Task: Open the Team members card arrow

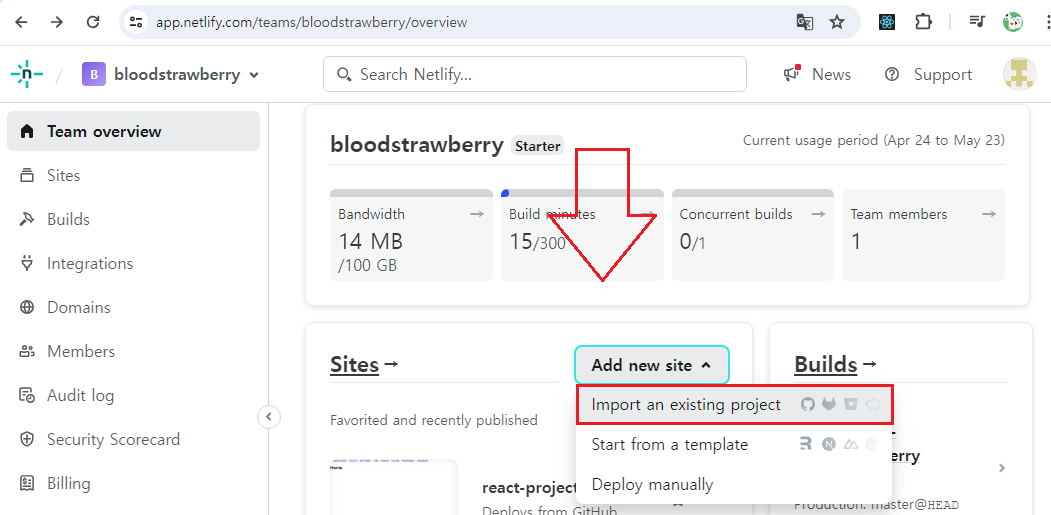Action: (x=989, y=214)
